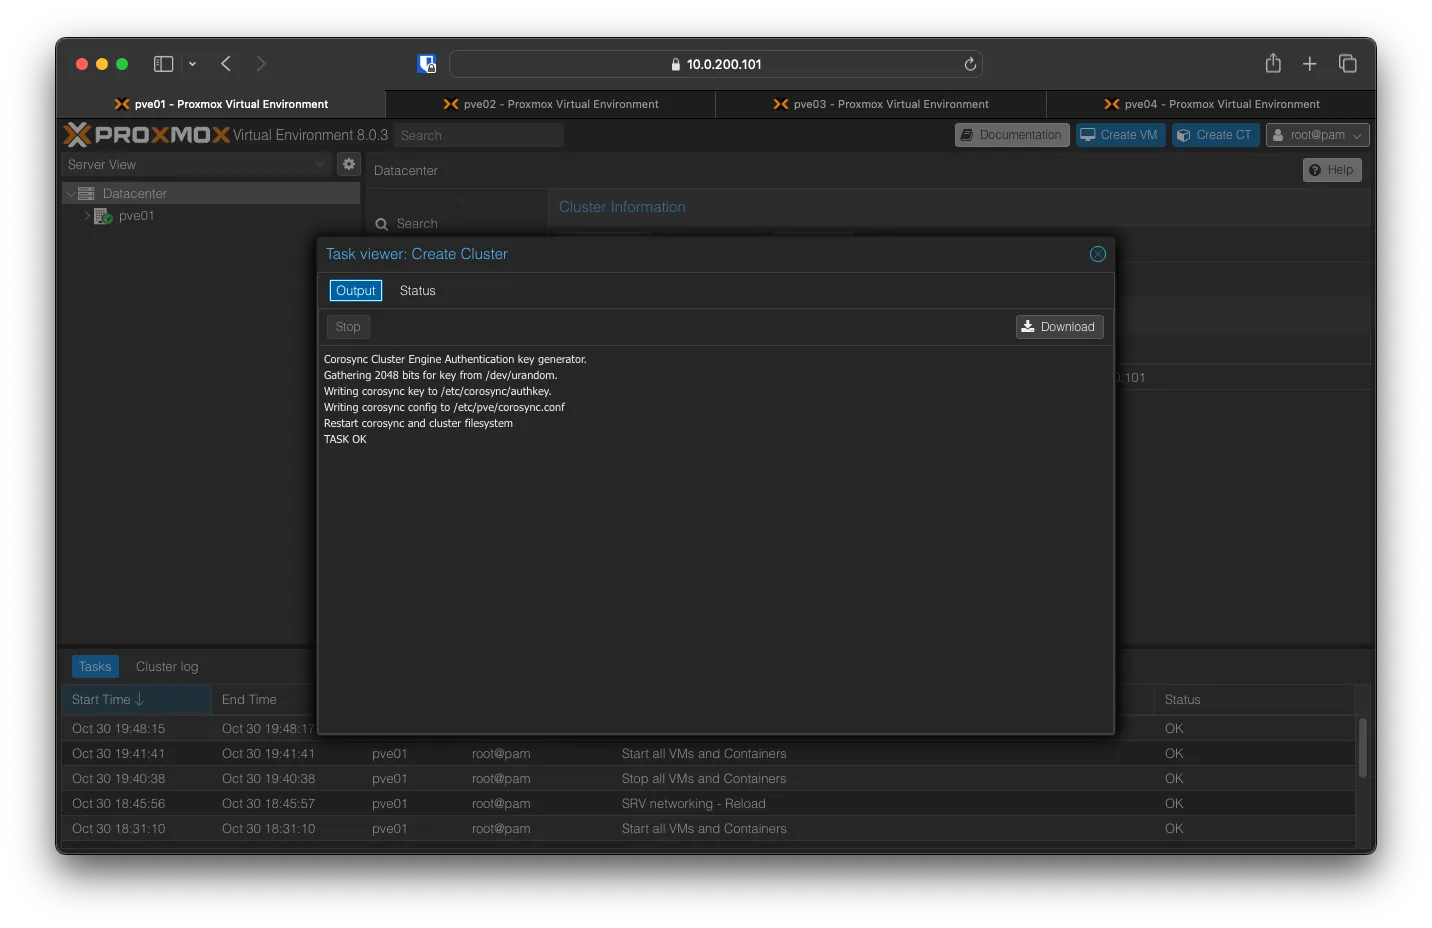Click the TASK OK output line

[345, 439]
